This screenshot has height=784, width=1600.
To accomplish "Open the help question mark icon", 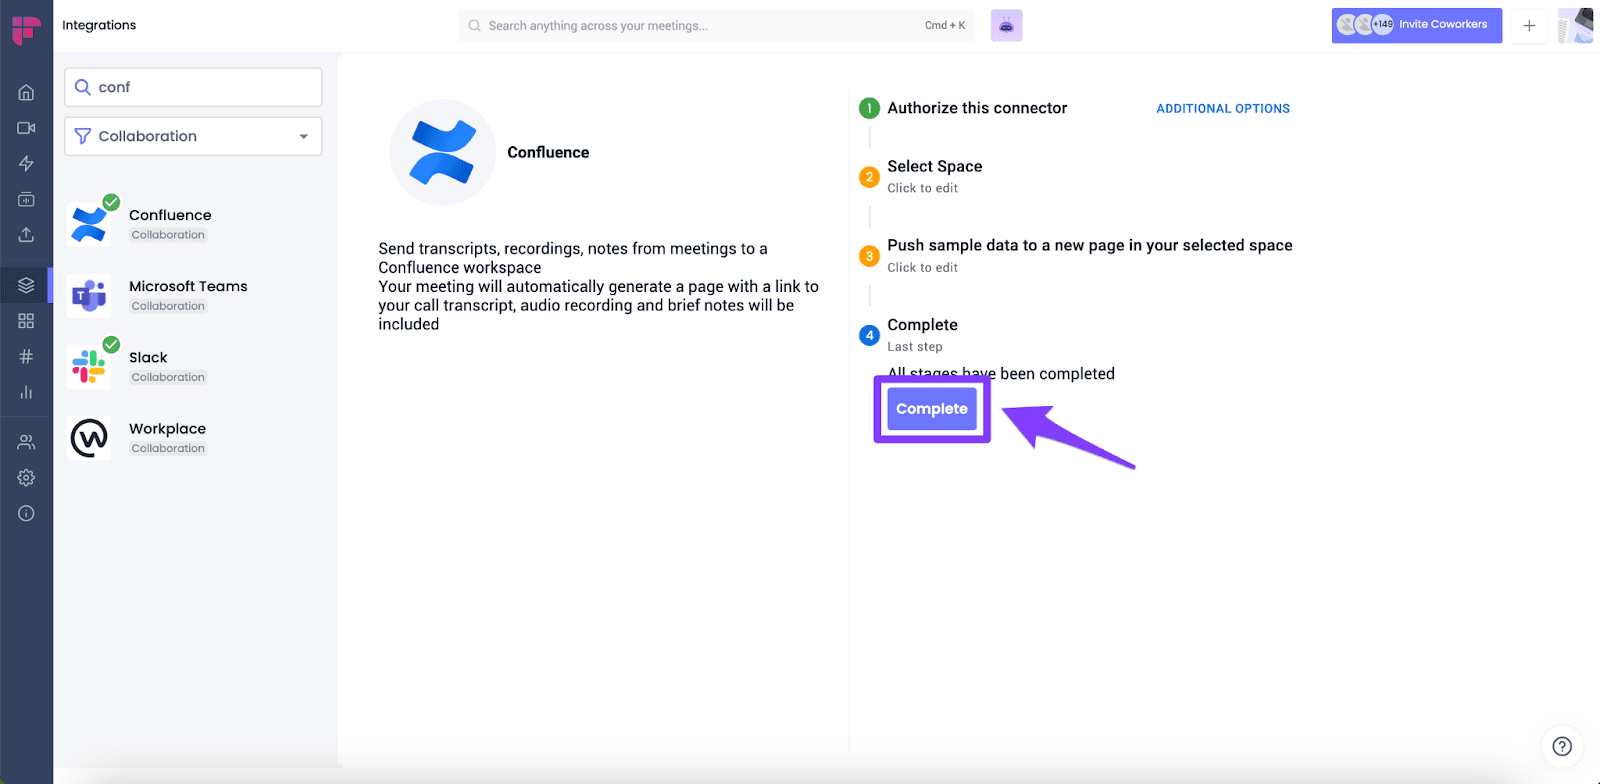I will (x=1562, y=746).
